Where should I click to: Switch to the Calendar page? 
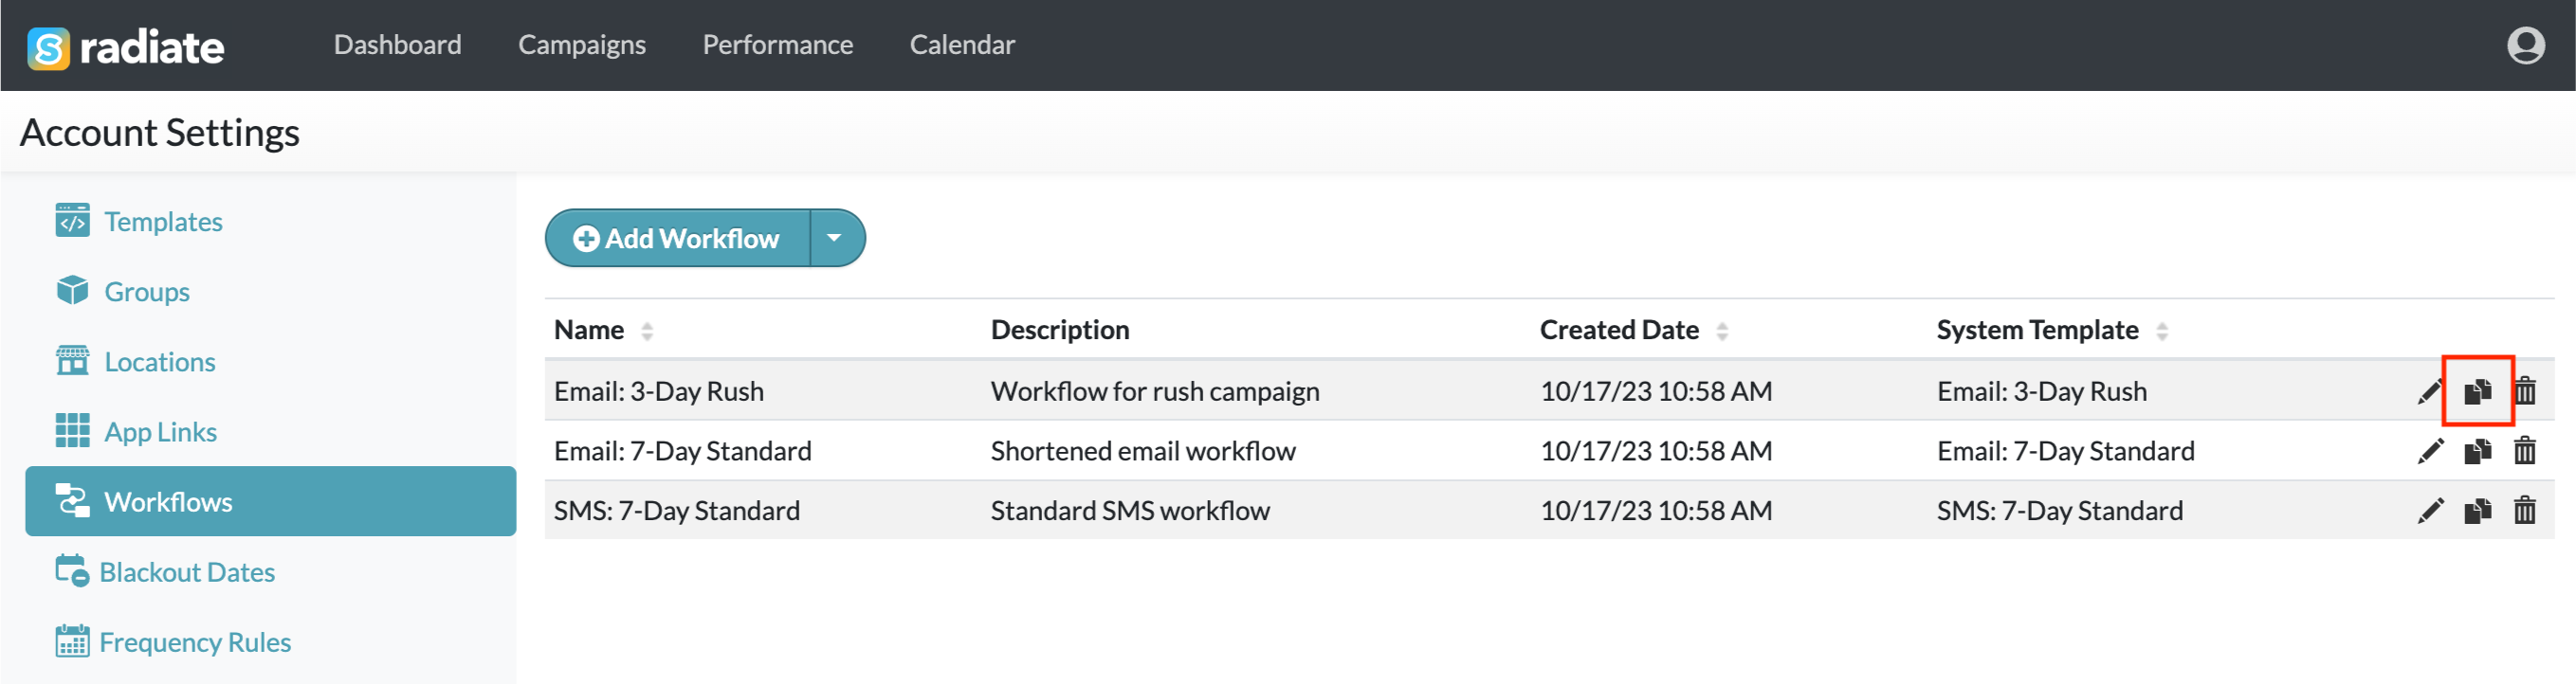coord(961,45)
